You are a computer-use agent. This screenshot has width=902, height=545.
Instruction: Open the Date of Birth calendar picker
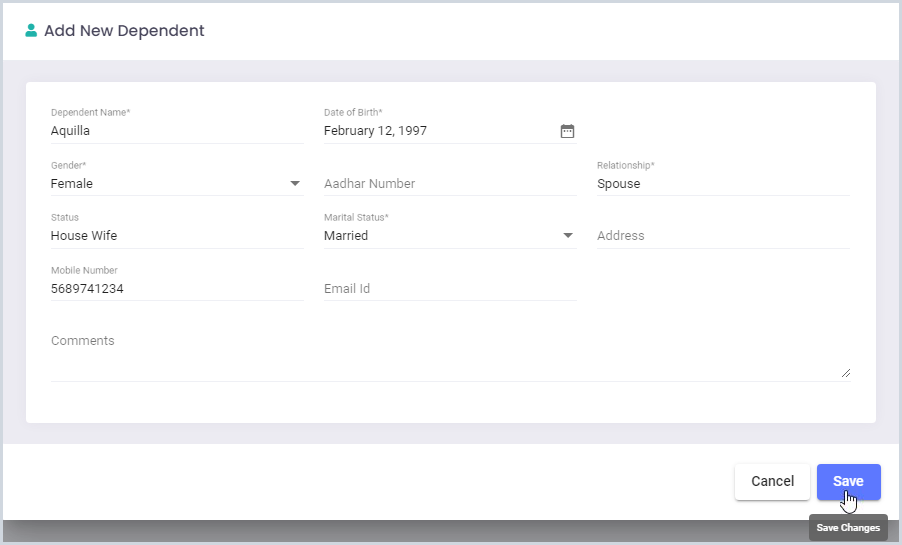pos(567,131)
